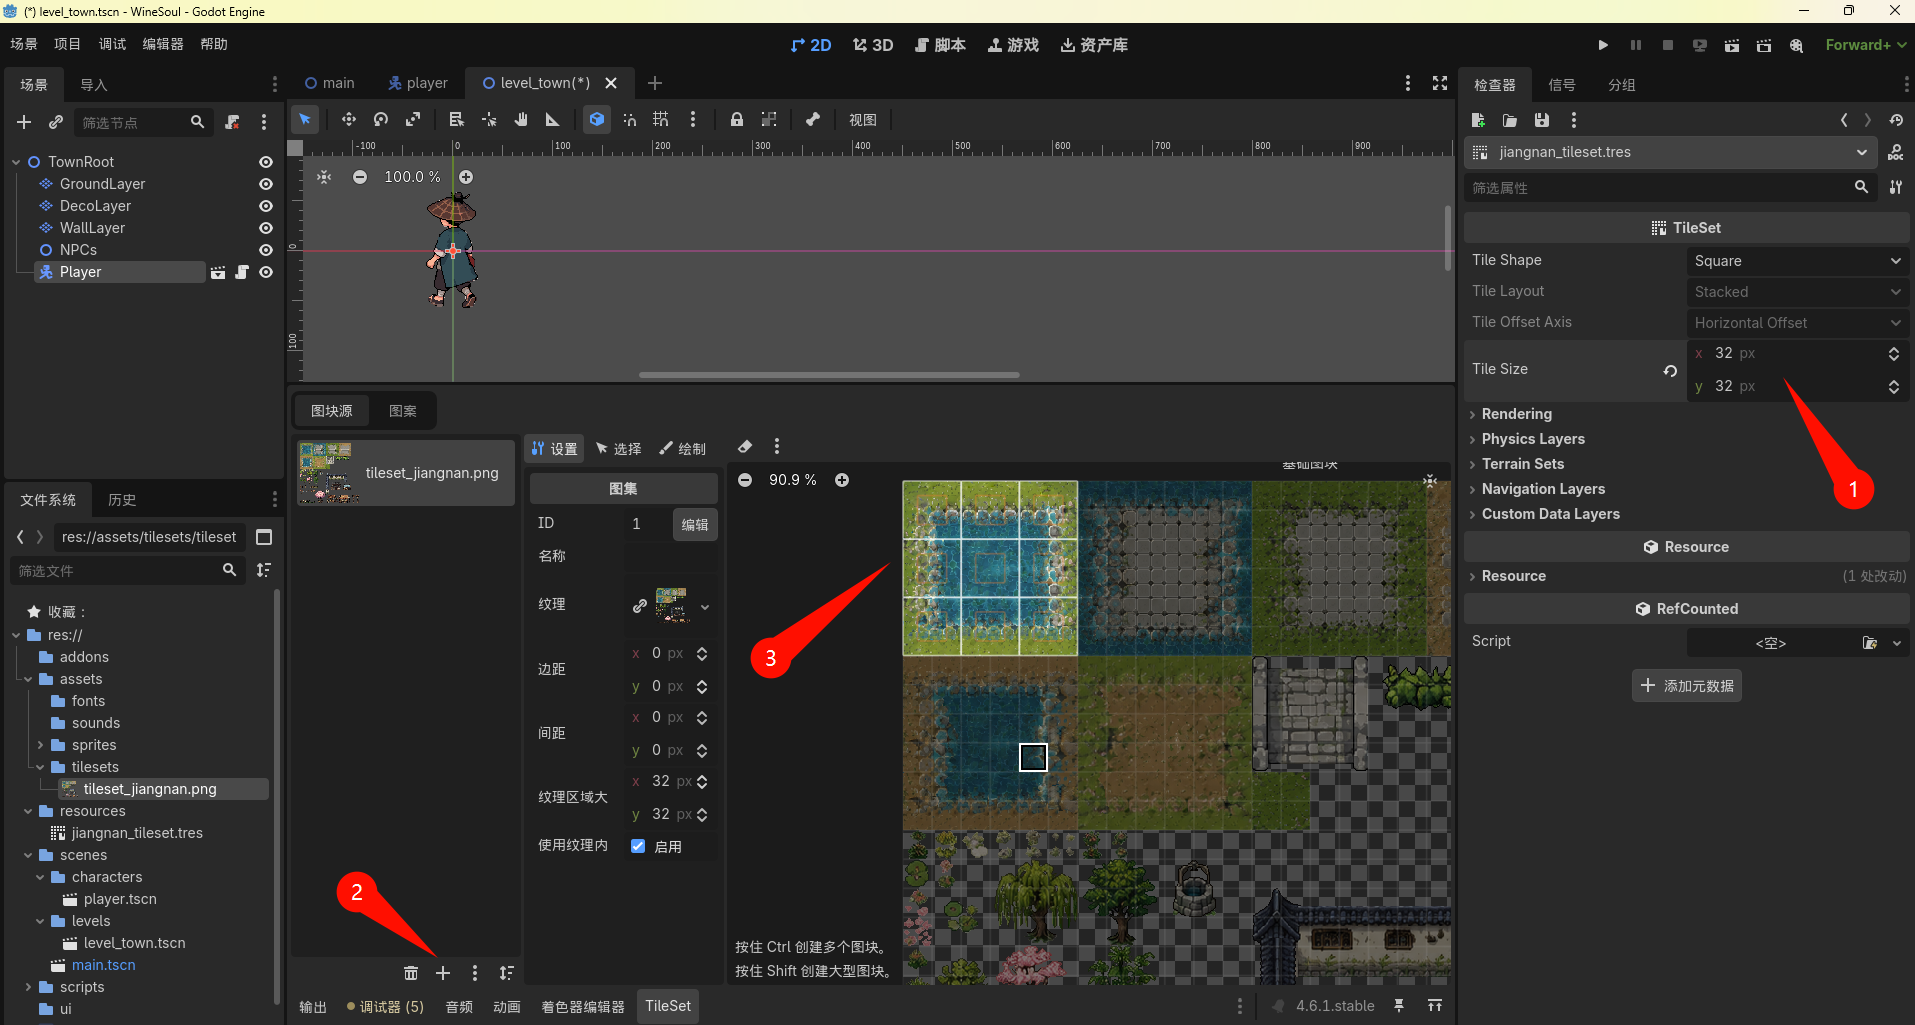This screenshot has height=1025, width=1915.
Task: Load an existing resource folder icon
Action: coord(1510,120)
